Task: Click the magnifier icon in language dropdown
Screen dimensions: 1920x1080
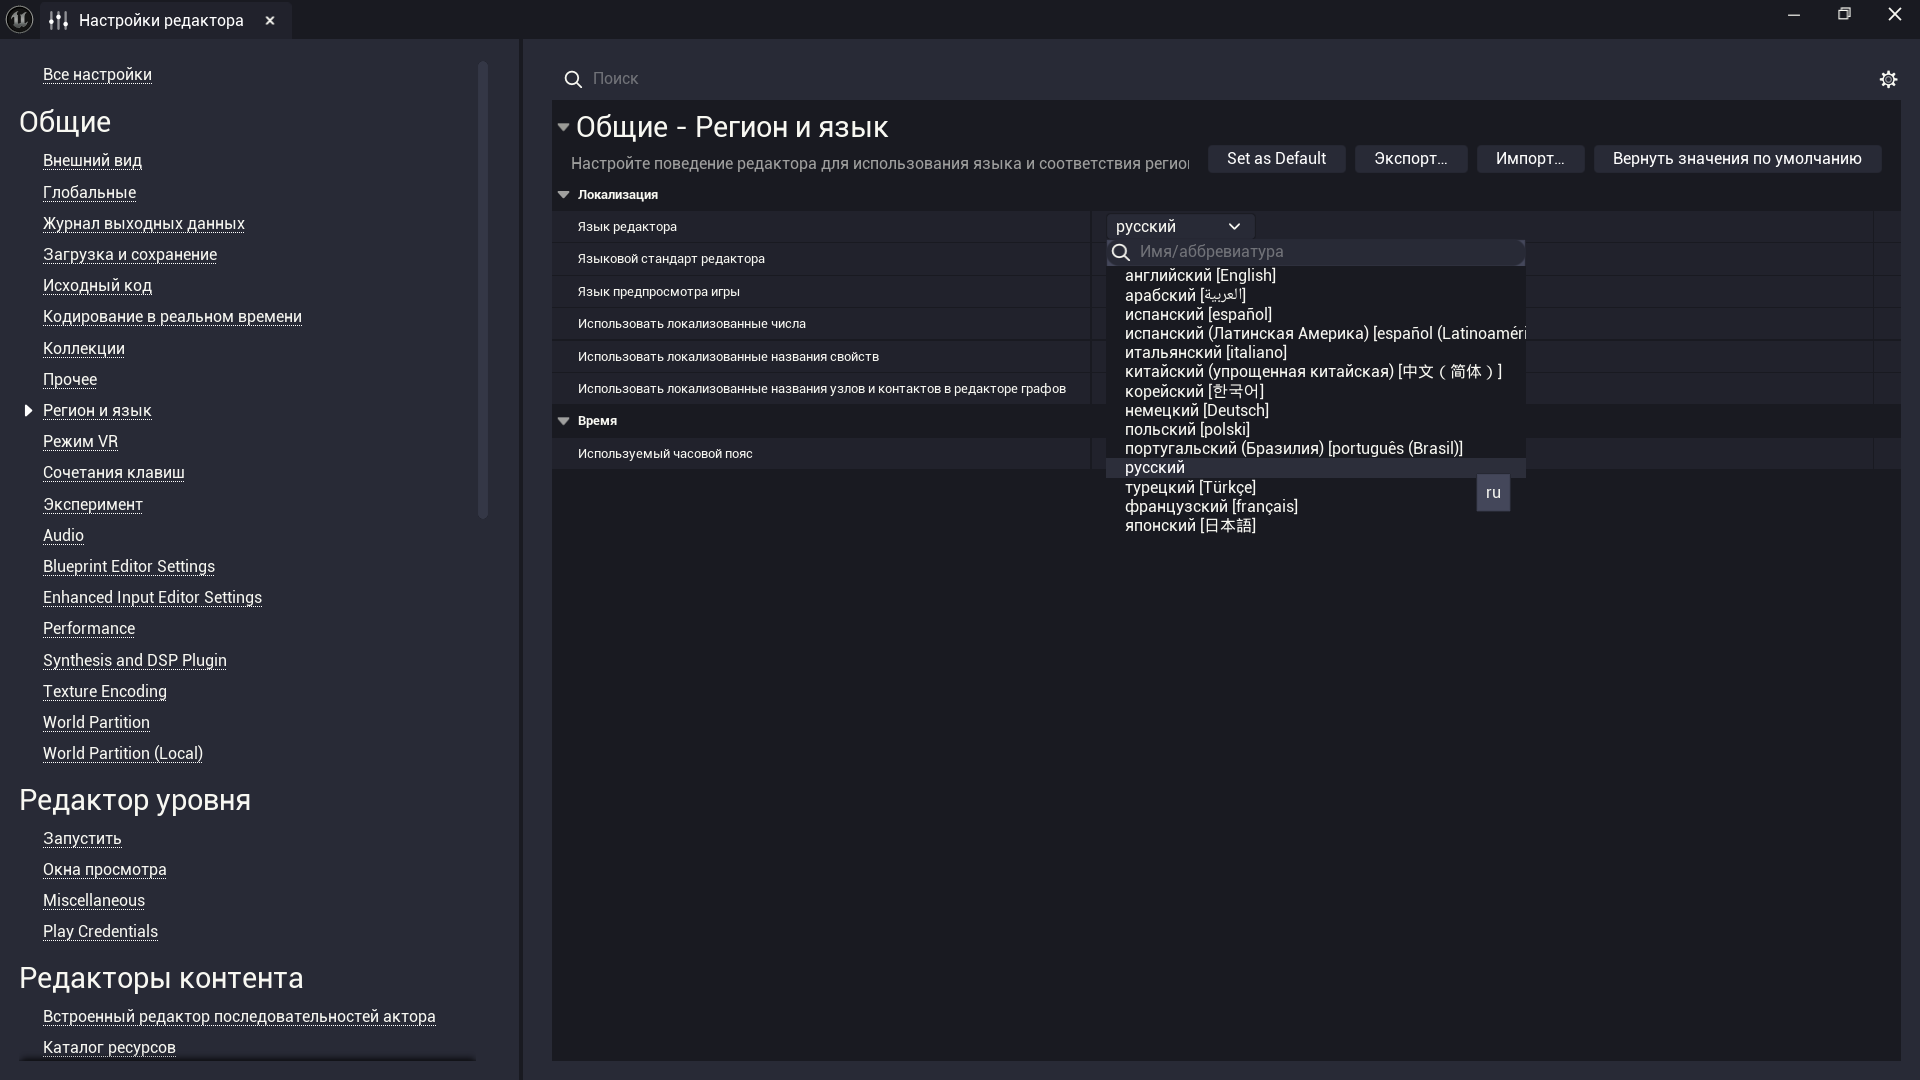Action: (x=1121, y=252)
